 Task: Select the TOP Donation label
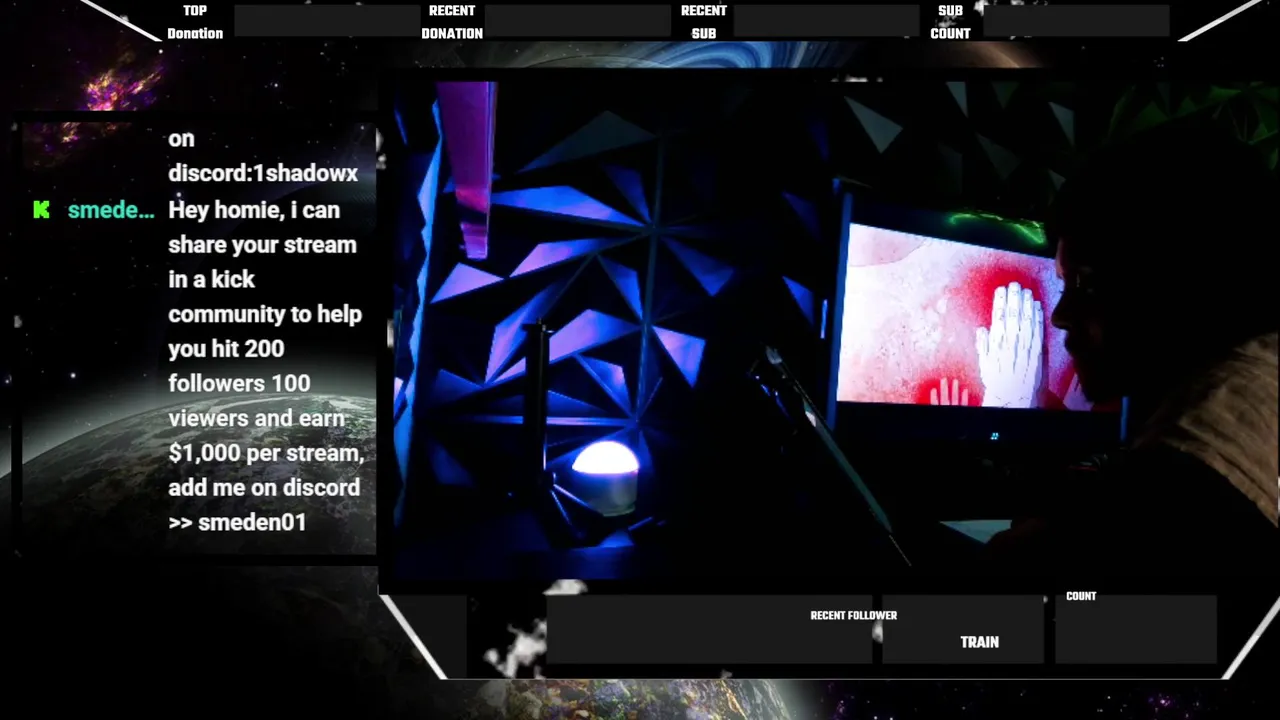point(195,22)
